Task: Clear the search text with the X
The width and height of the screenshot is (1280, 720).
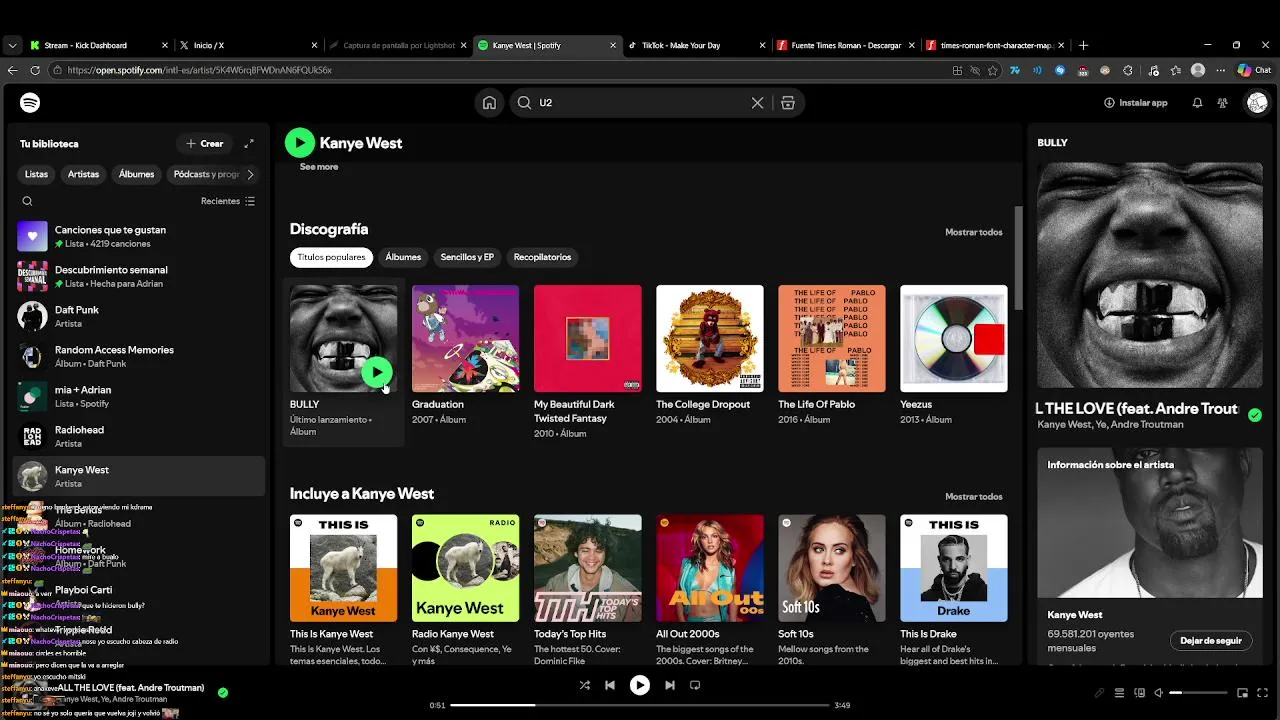Action: coord(757,103)
